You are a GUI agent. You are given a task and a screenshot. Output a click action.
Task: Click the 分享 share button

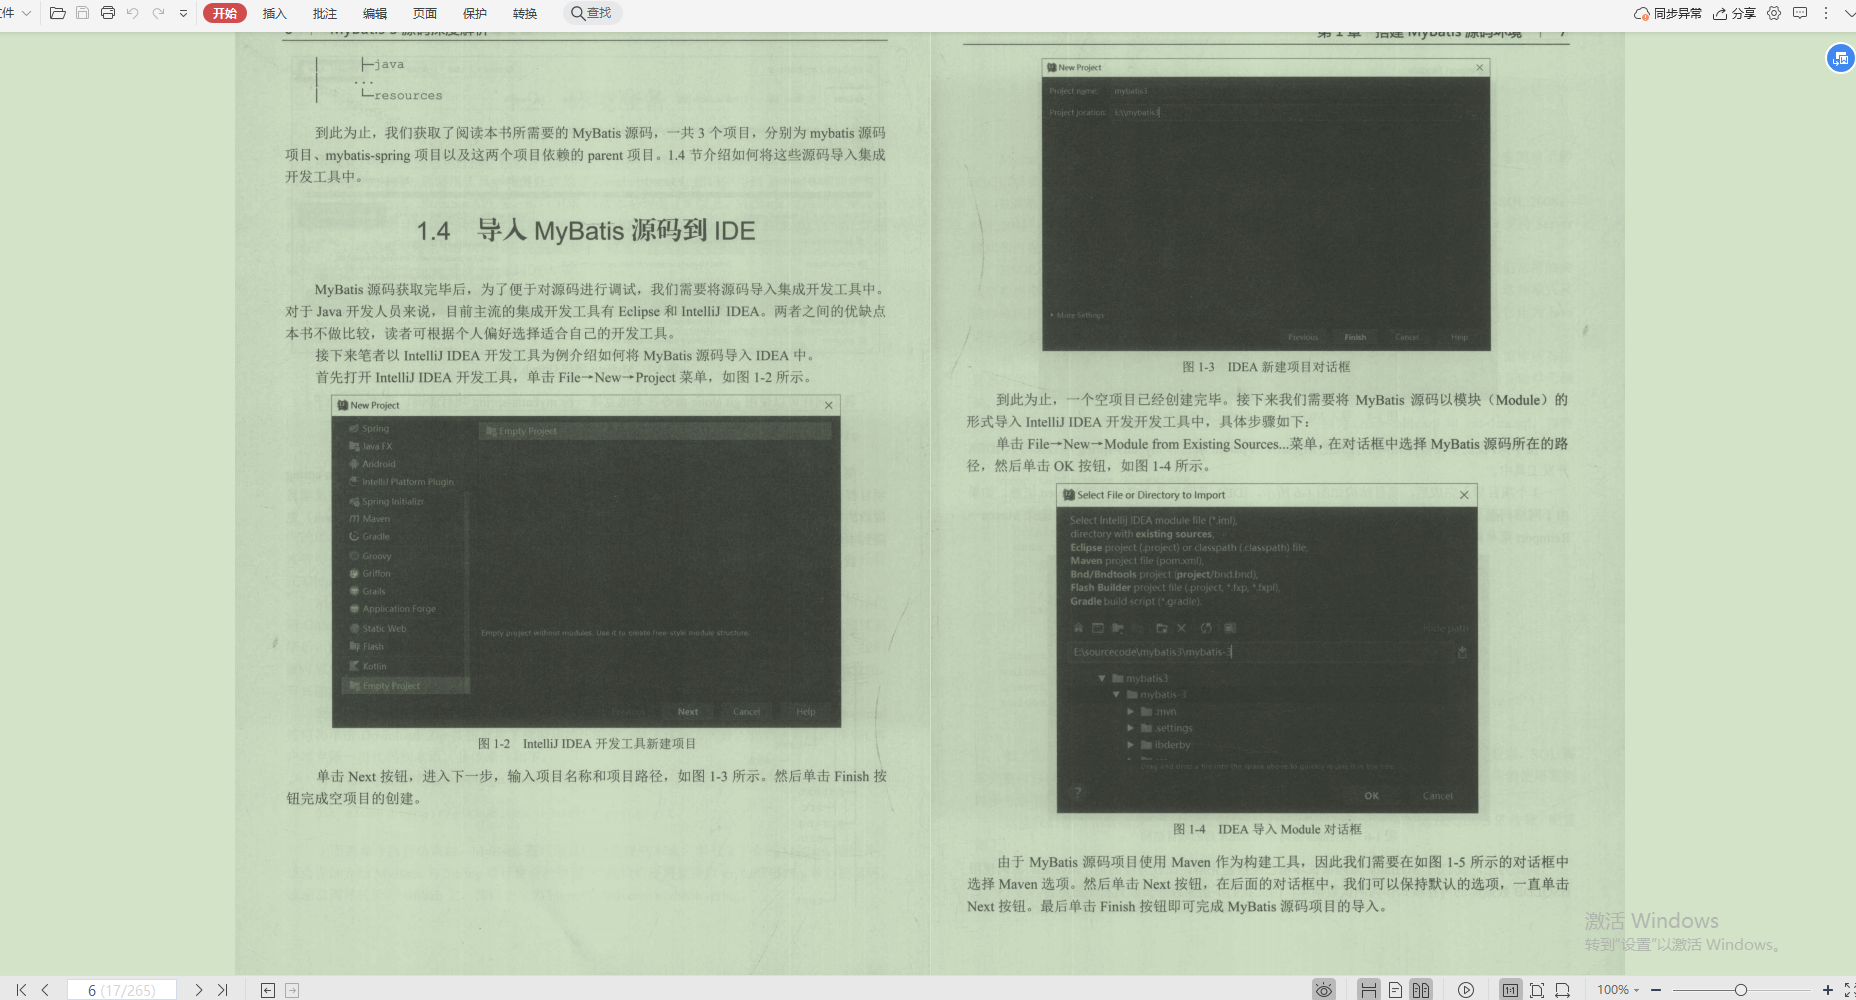pyautogui.click(x=1735, y=13)
